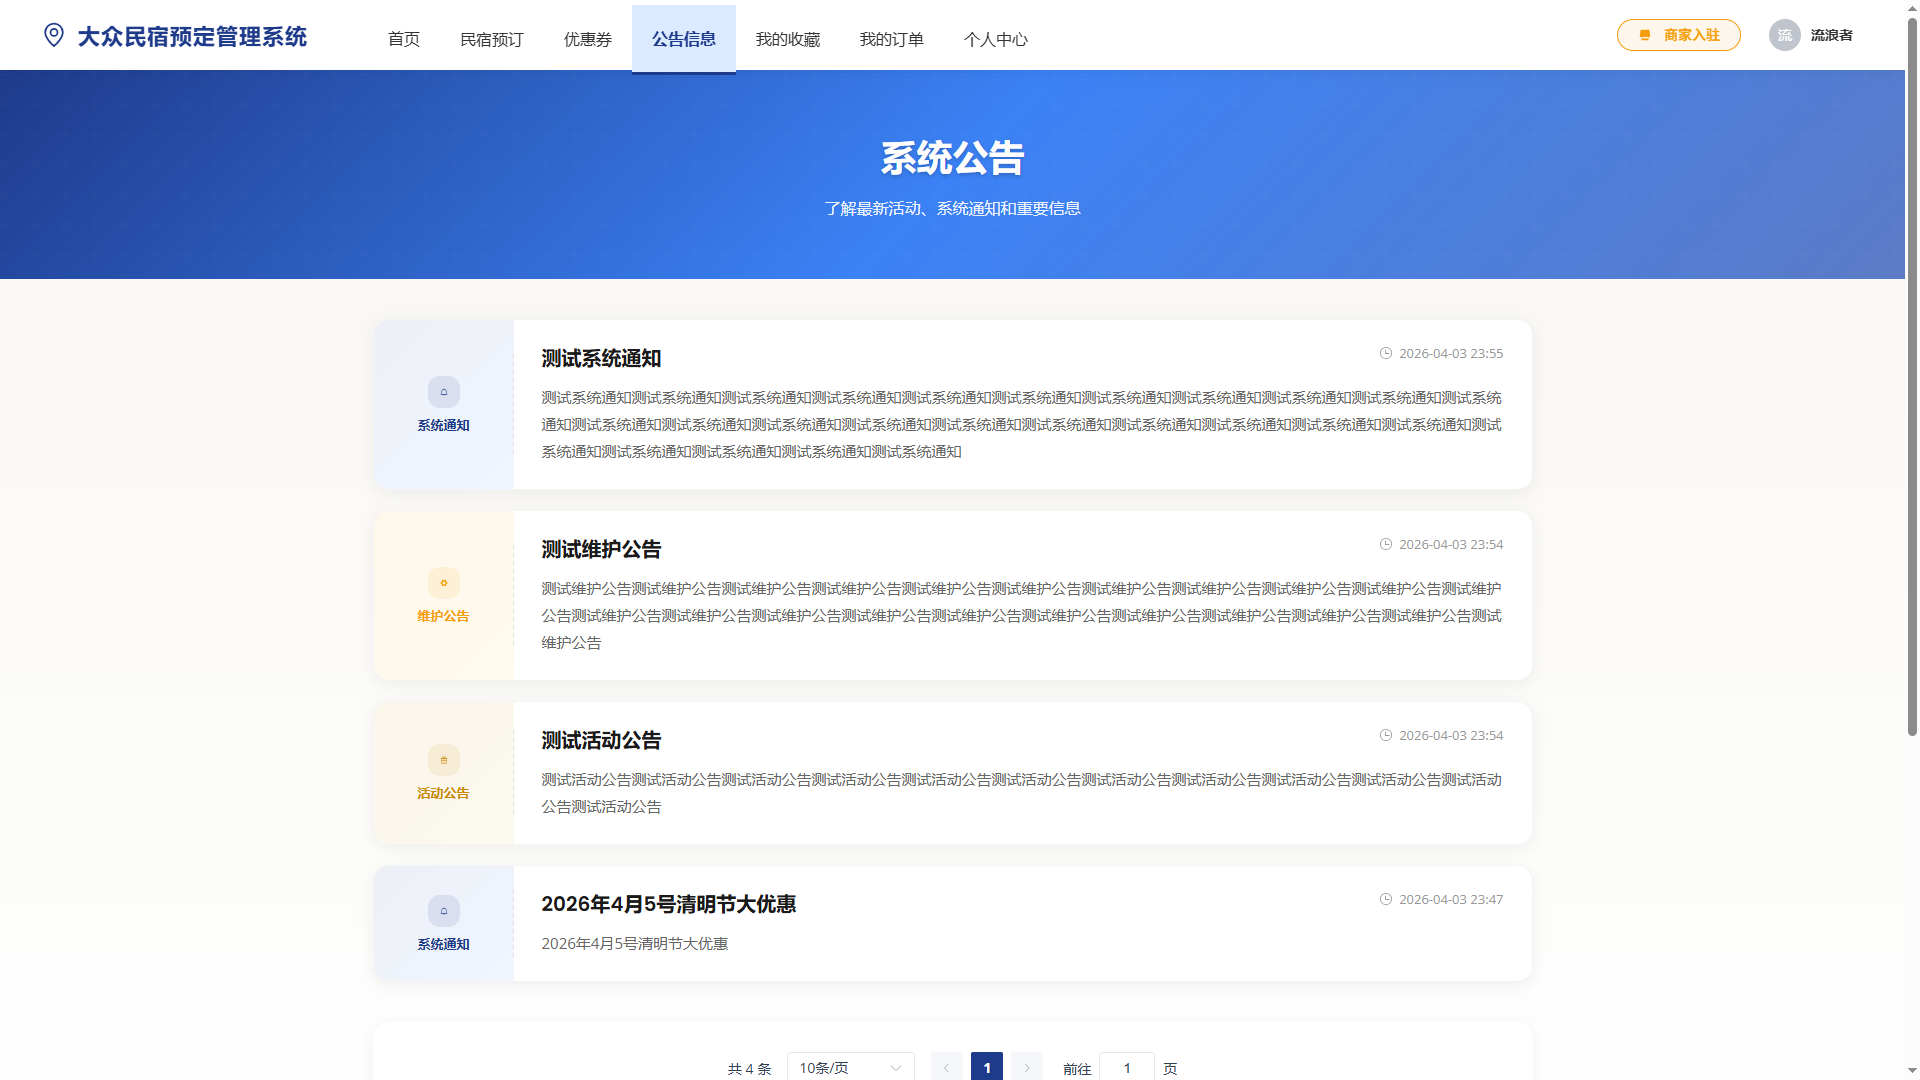Click clock icon on 测试活动公告 card
The width and height of the screenshot is (1920, 1080).
coord(1386,735)
